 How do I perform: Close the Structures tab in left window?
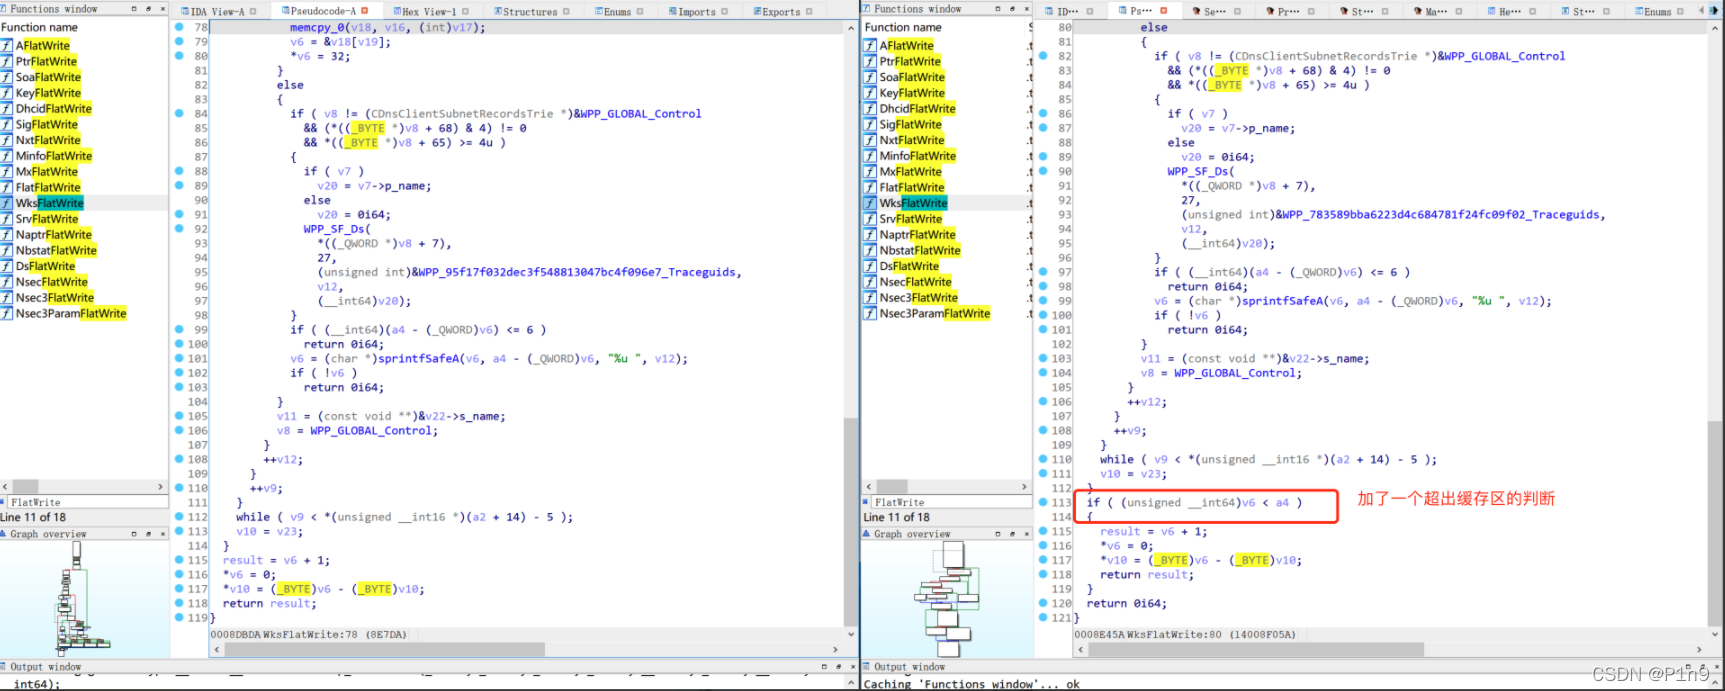pyautogui.click(x=566, y=12)
